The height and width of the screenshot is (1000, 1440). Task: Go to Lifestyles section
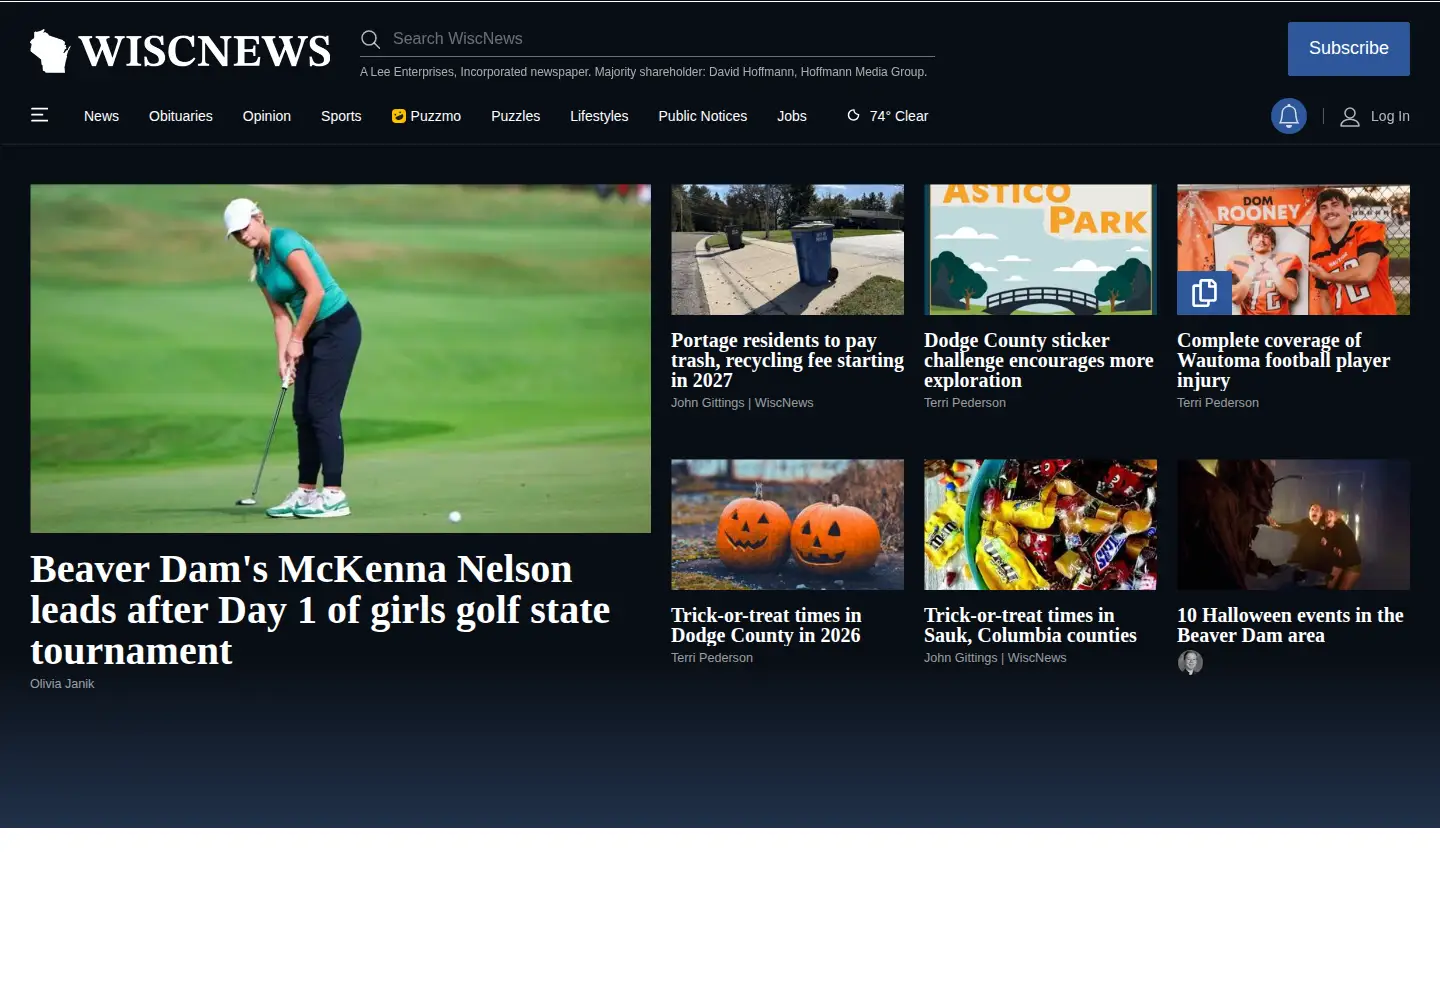point(599,116)
